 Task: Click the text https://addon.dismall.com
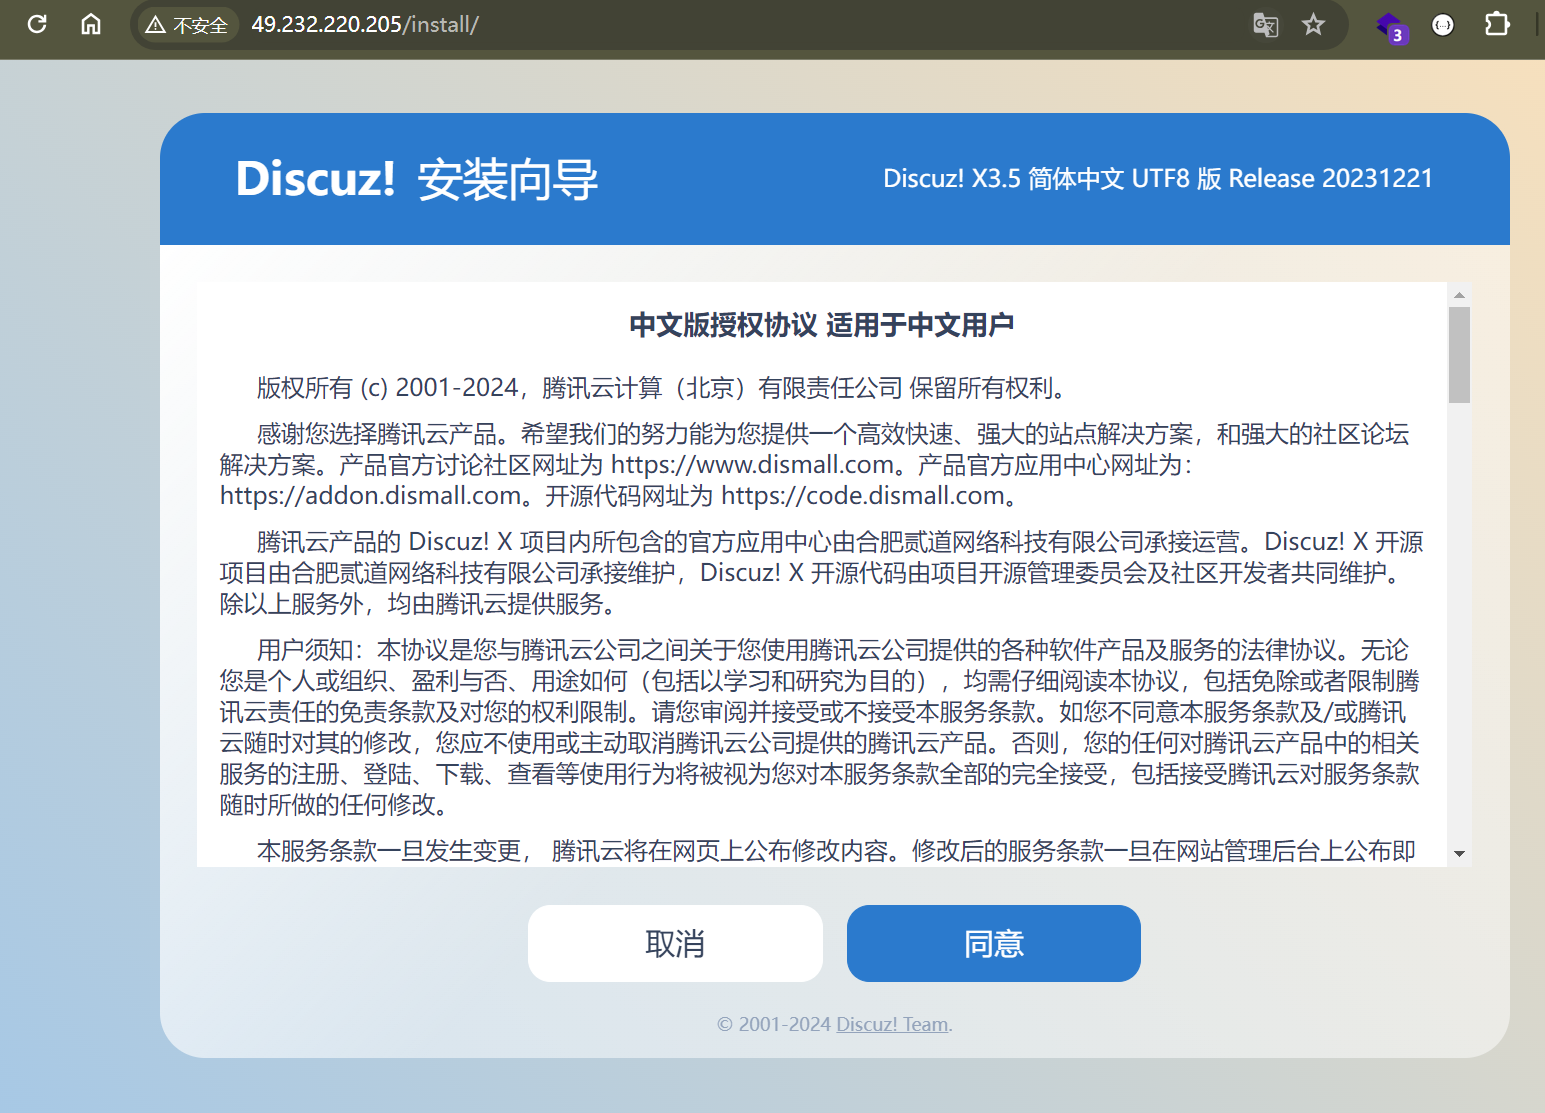[x=371, y=496]
